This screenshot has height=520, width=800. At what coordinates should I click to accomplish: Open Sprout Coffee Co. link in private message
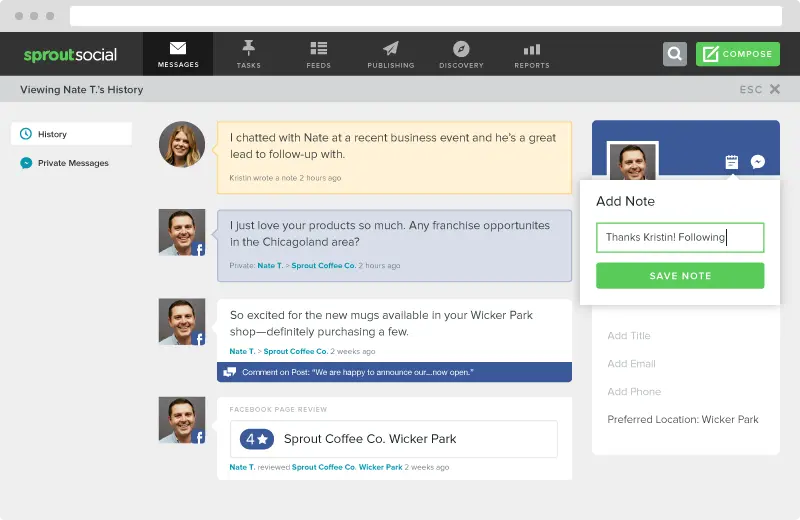323,266
